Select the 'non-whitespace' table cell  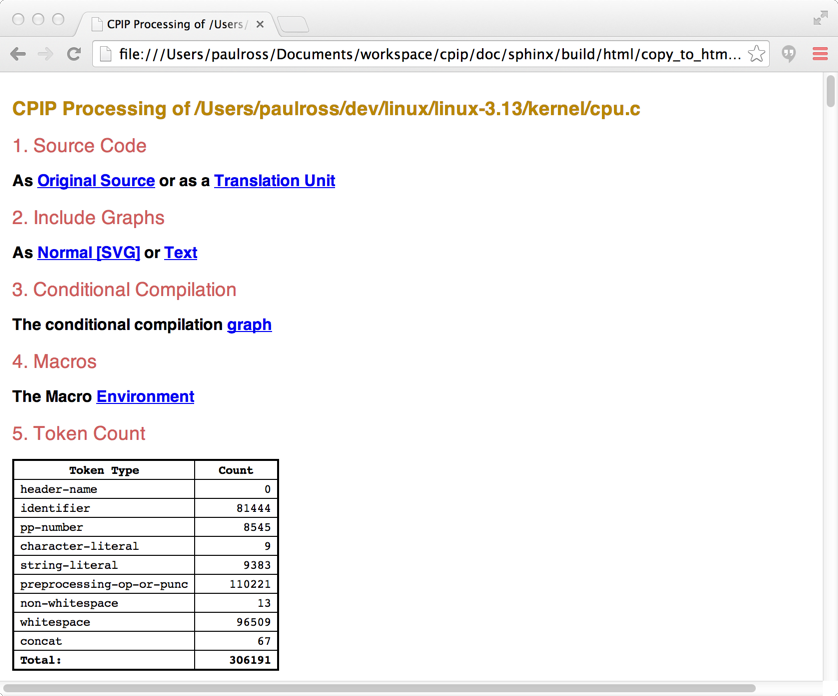coord(104,603)
